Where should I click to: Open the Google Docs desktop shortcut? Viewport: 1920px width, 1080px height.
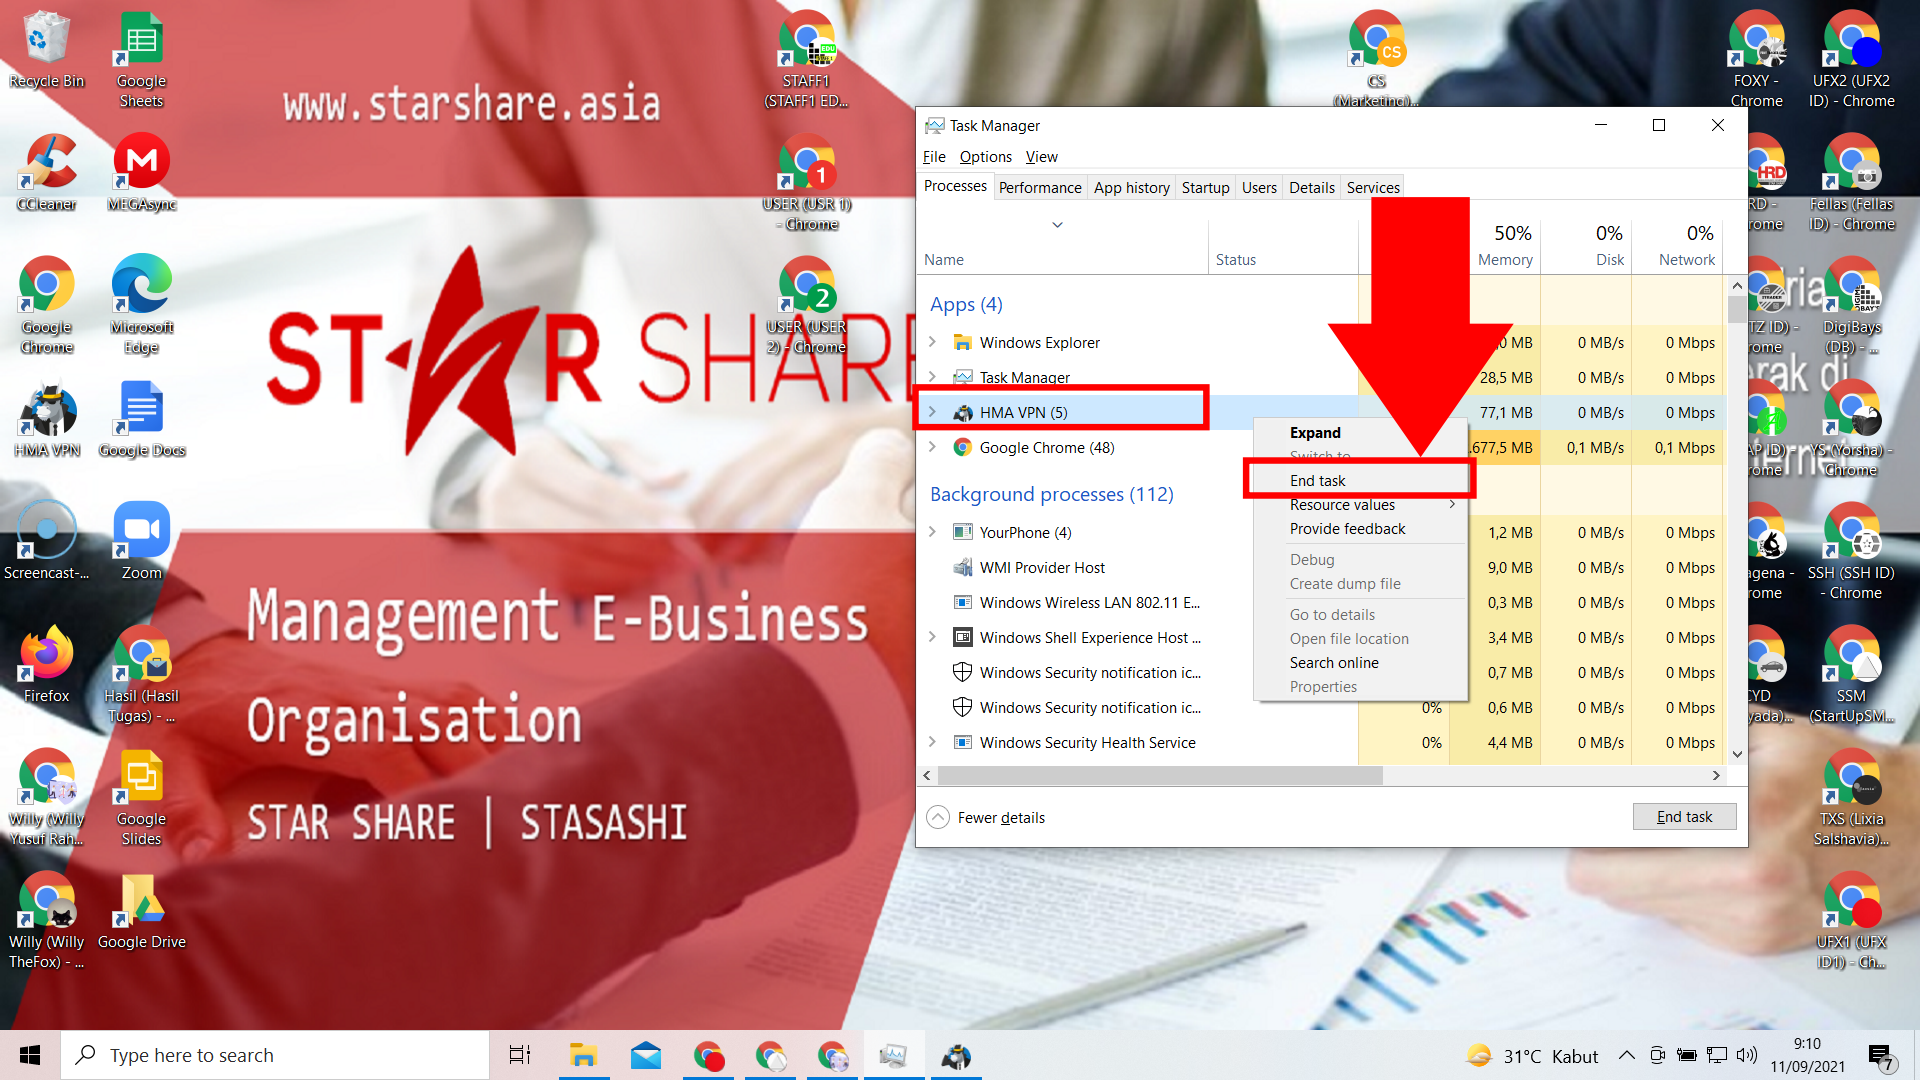pyautogui.click(x=141, y=419)
